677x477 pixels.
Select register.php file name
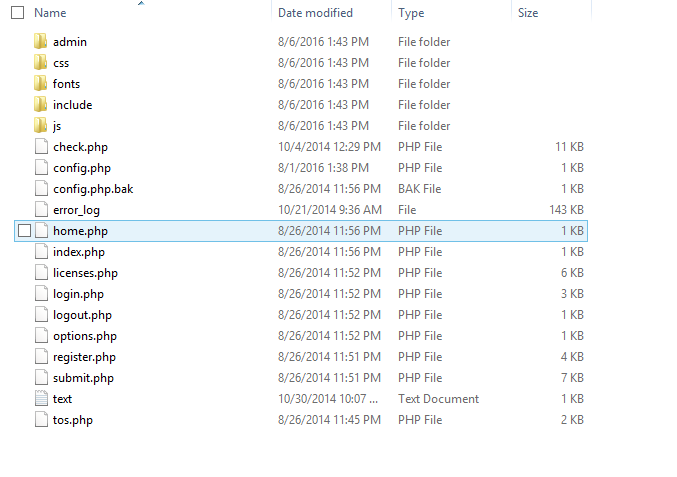point(85,357)
